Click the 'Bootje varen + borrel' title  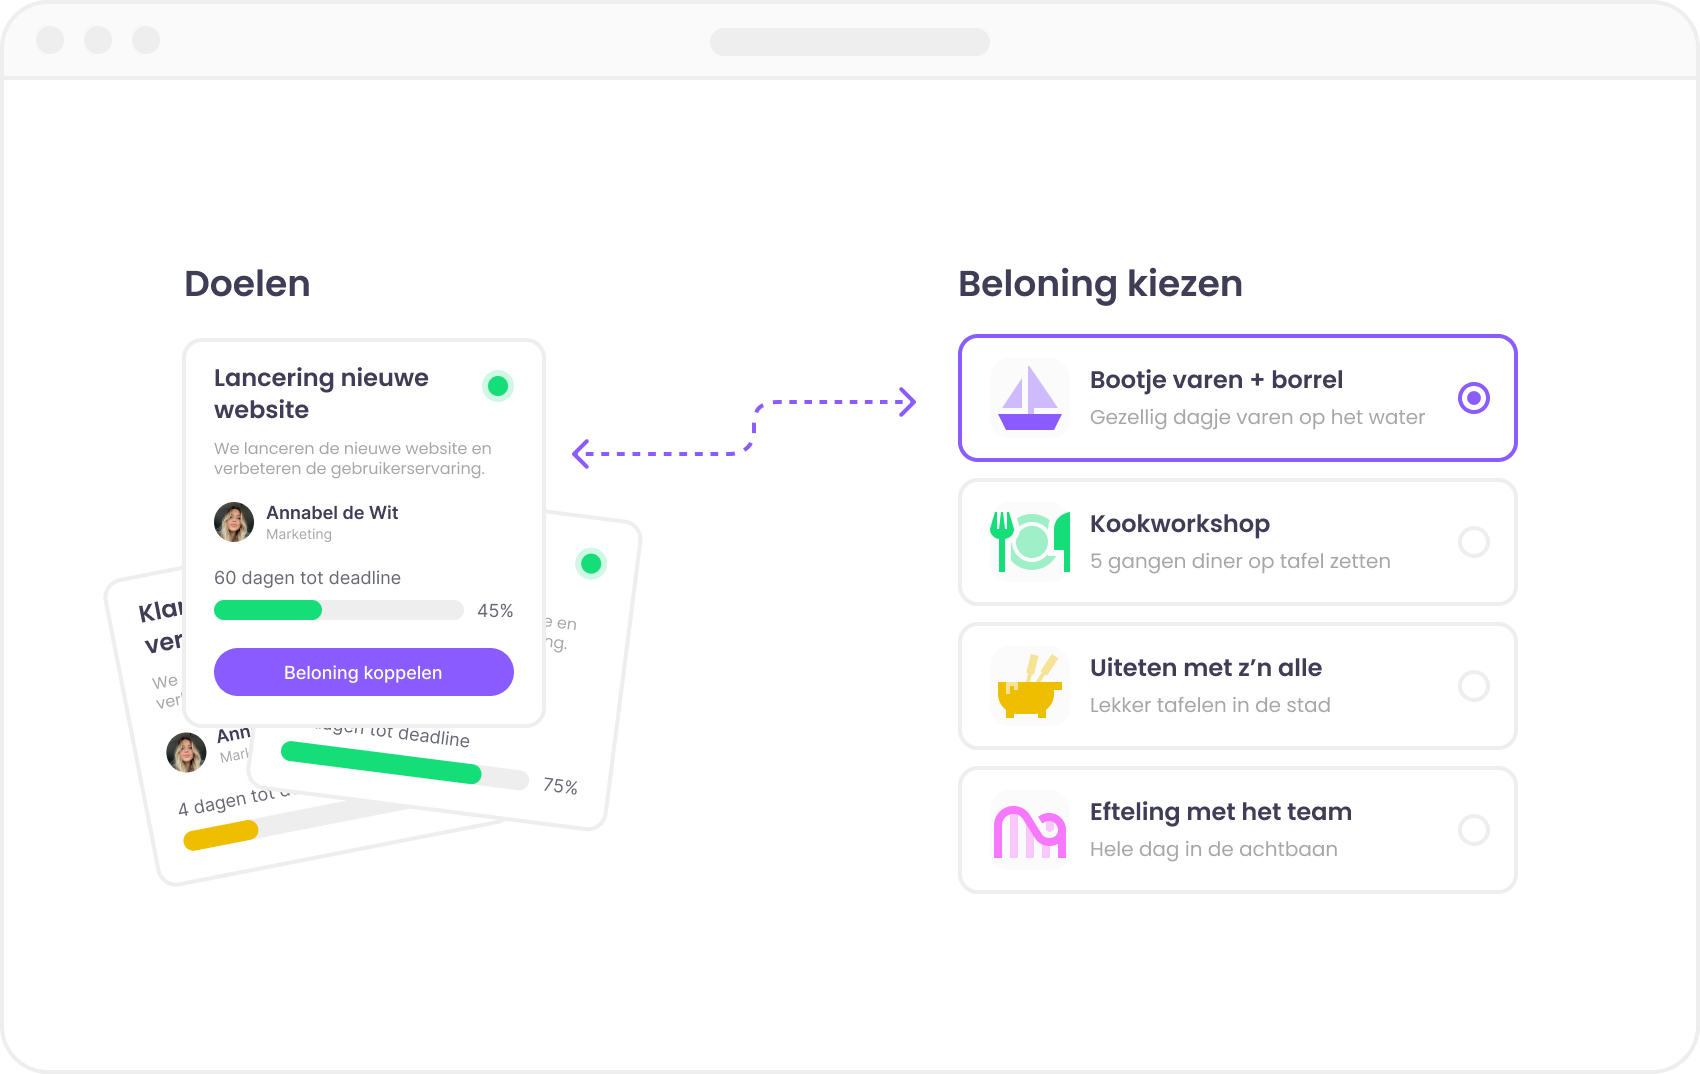point(1216,380)
